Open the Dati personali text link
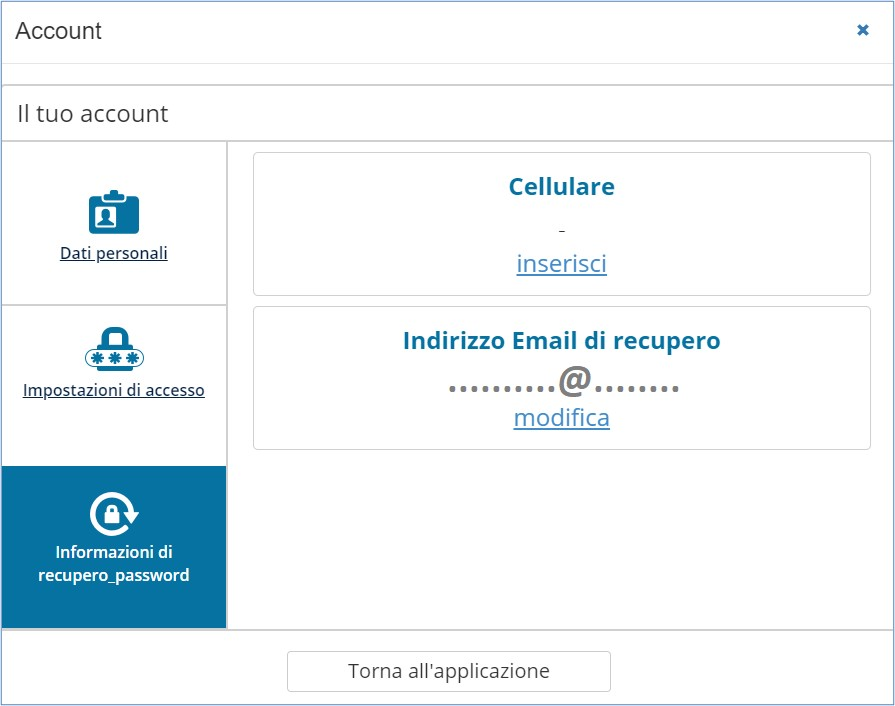This screenshot has height=706, width=895. [114, 253]
